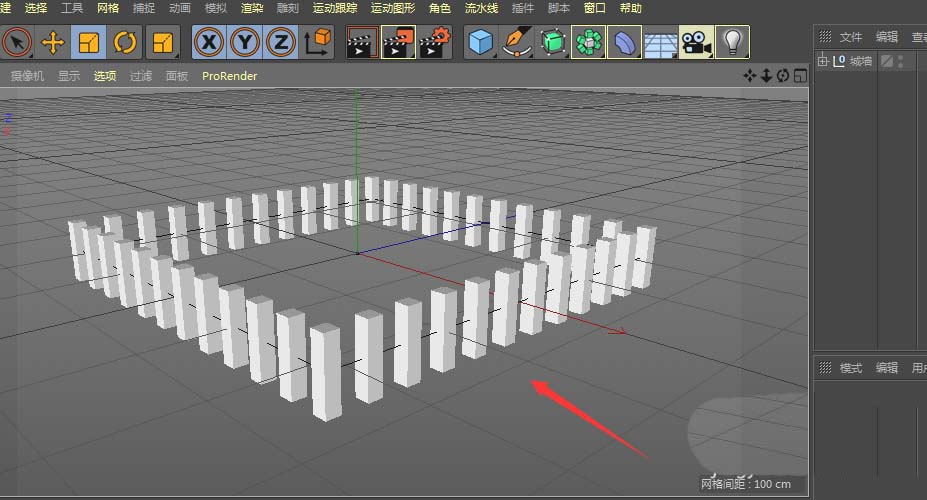Open the 流水线 menu
Screen dimensions: 927x500
(481, 8)
